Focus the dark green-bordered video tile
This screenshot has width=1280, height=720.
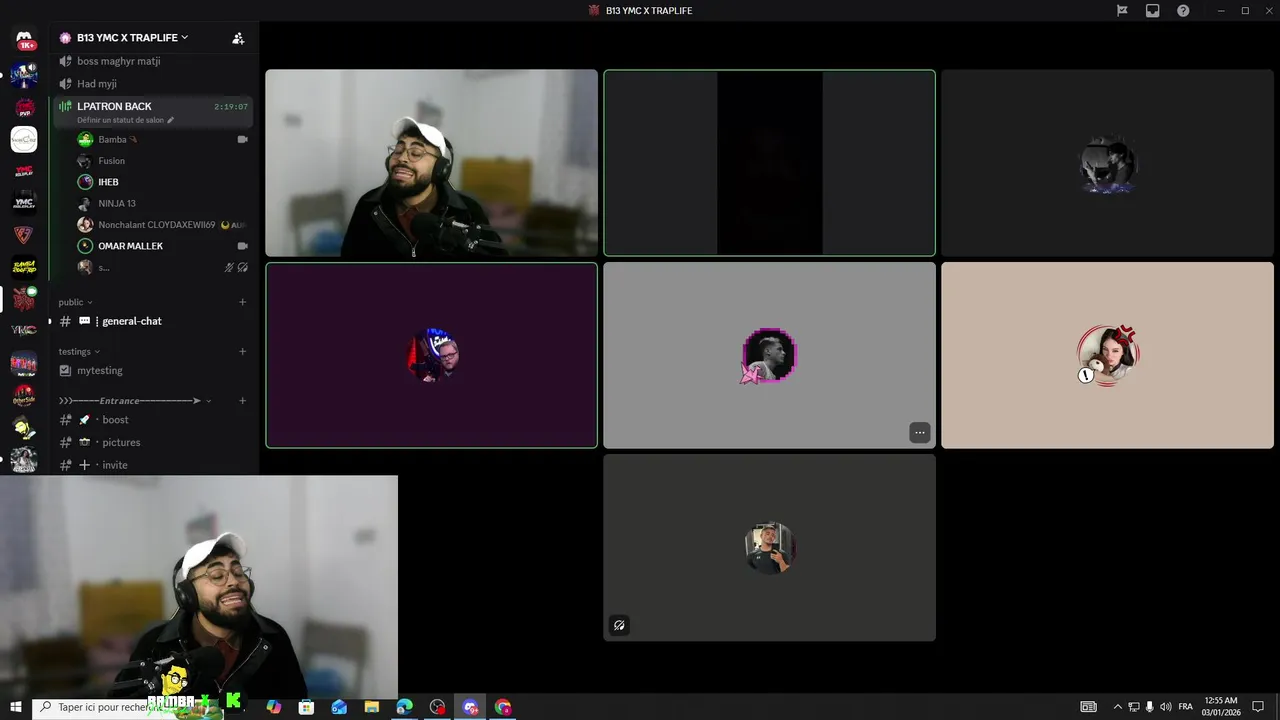pos(769,163)
